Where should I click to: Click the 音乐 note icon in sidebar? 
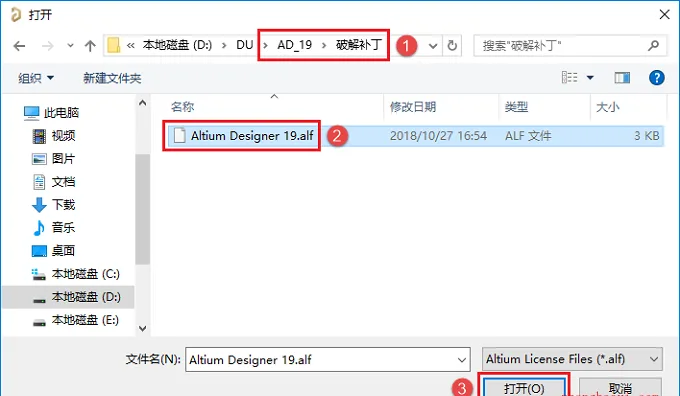(x=39, y=228)
